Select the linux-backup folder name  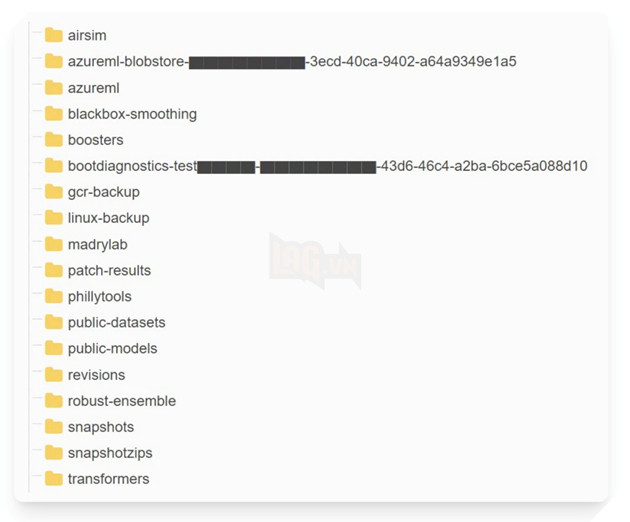[108, 218]
